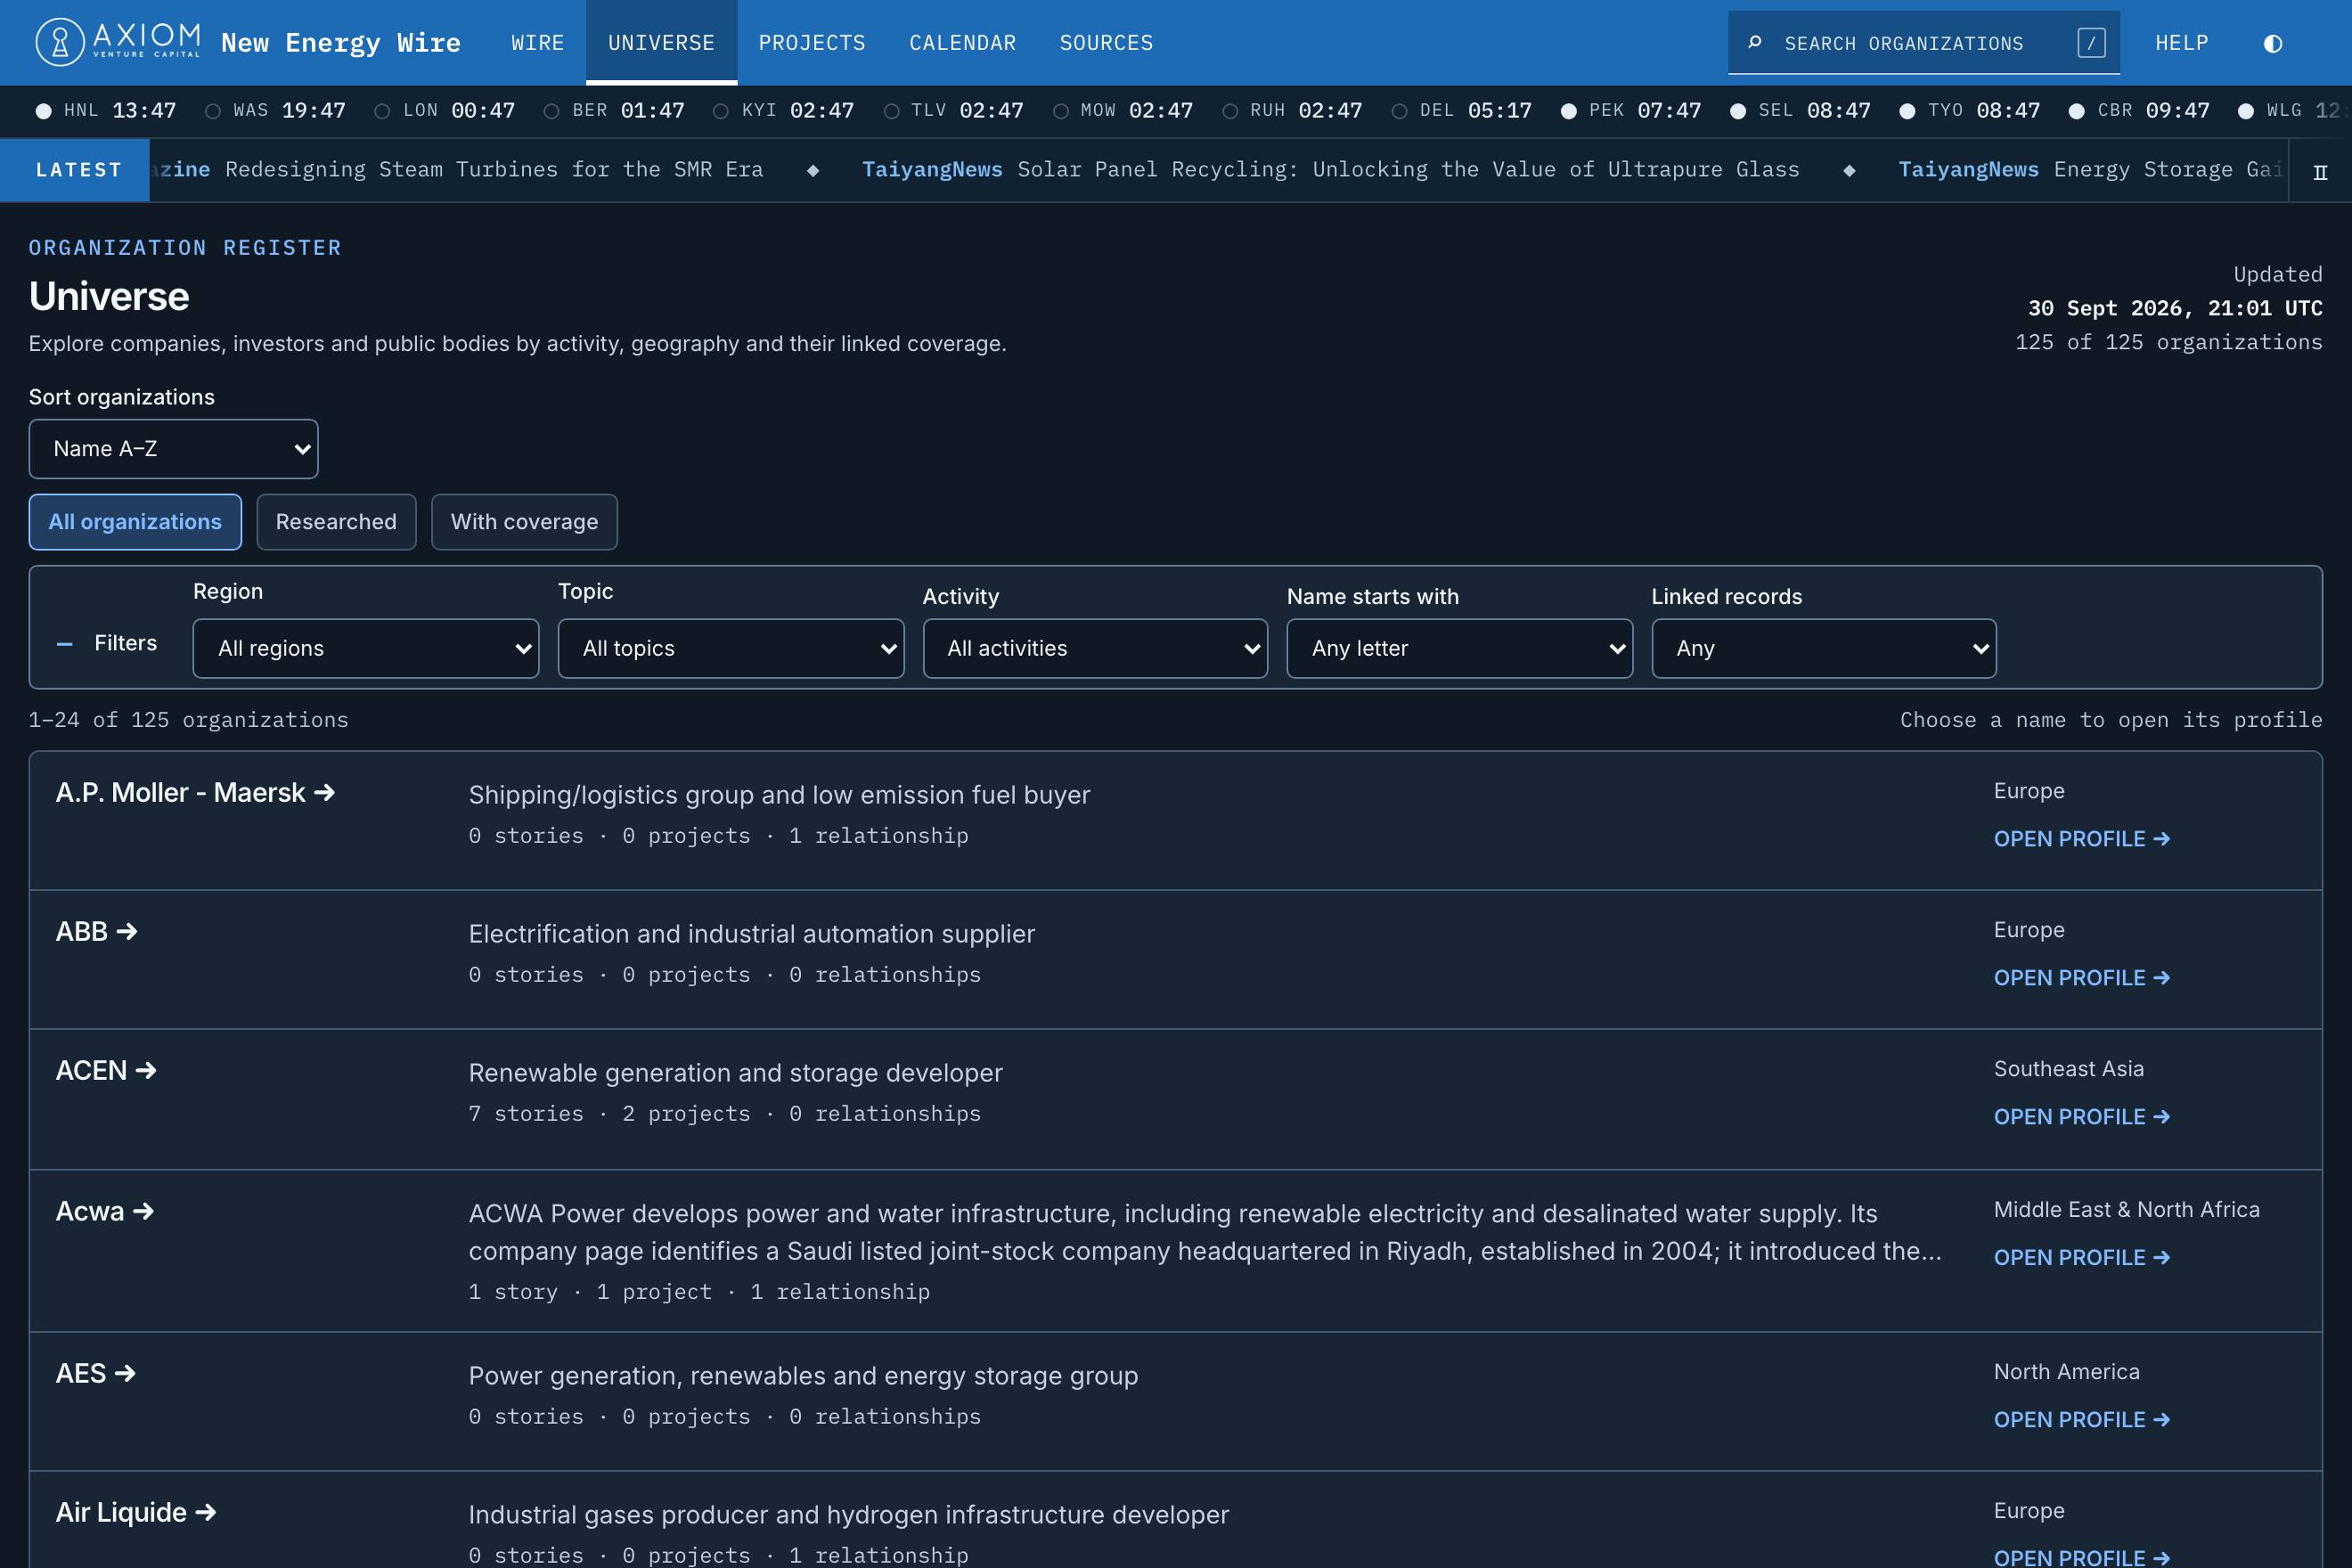This screenshot has height=1568, width=2352.
Task: Open the Linked records dropdown
Action: [1824, 648]
